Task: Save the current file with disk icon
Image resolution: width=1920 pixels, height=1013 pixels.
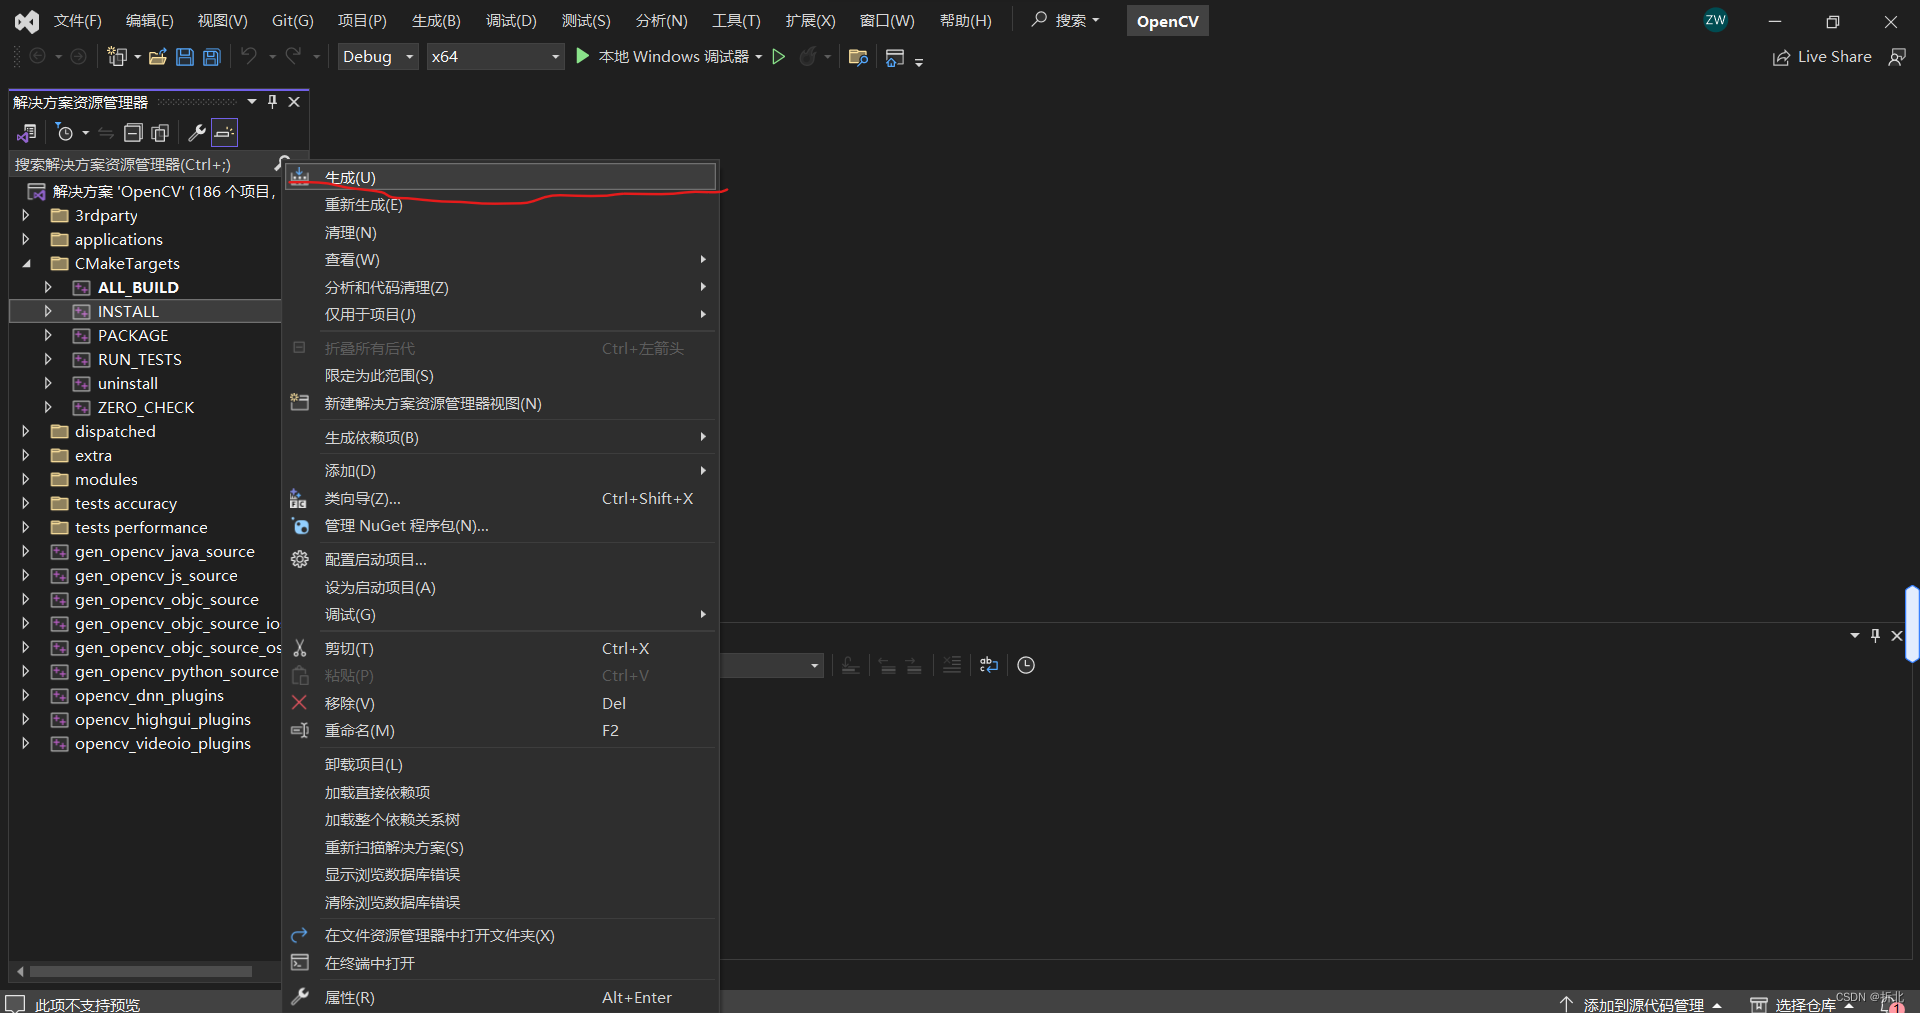Action: tap(185, 57)
